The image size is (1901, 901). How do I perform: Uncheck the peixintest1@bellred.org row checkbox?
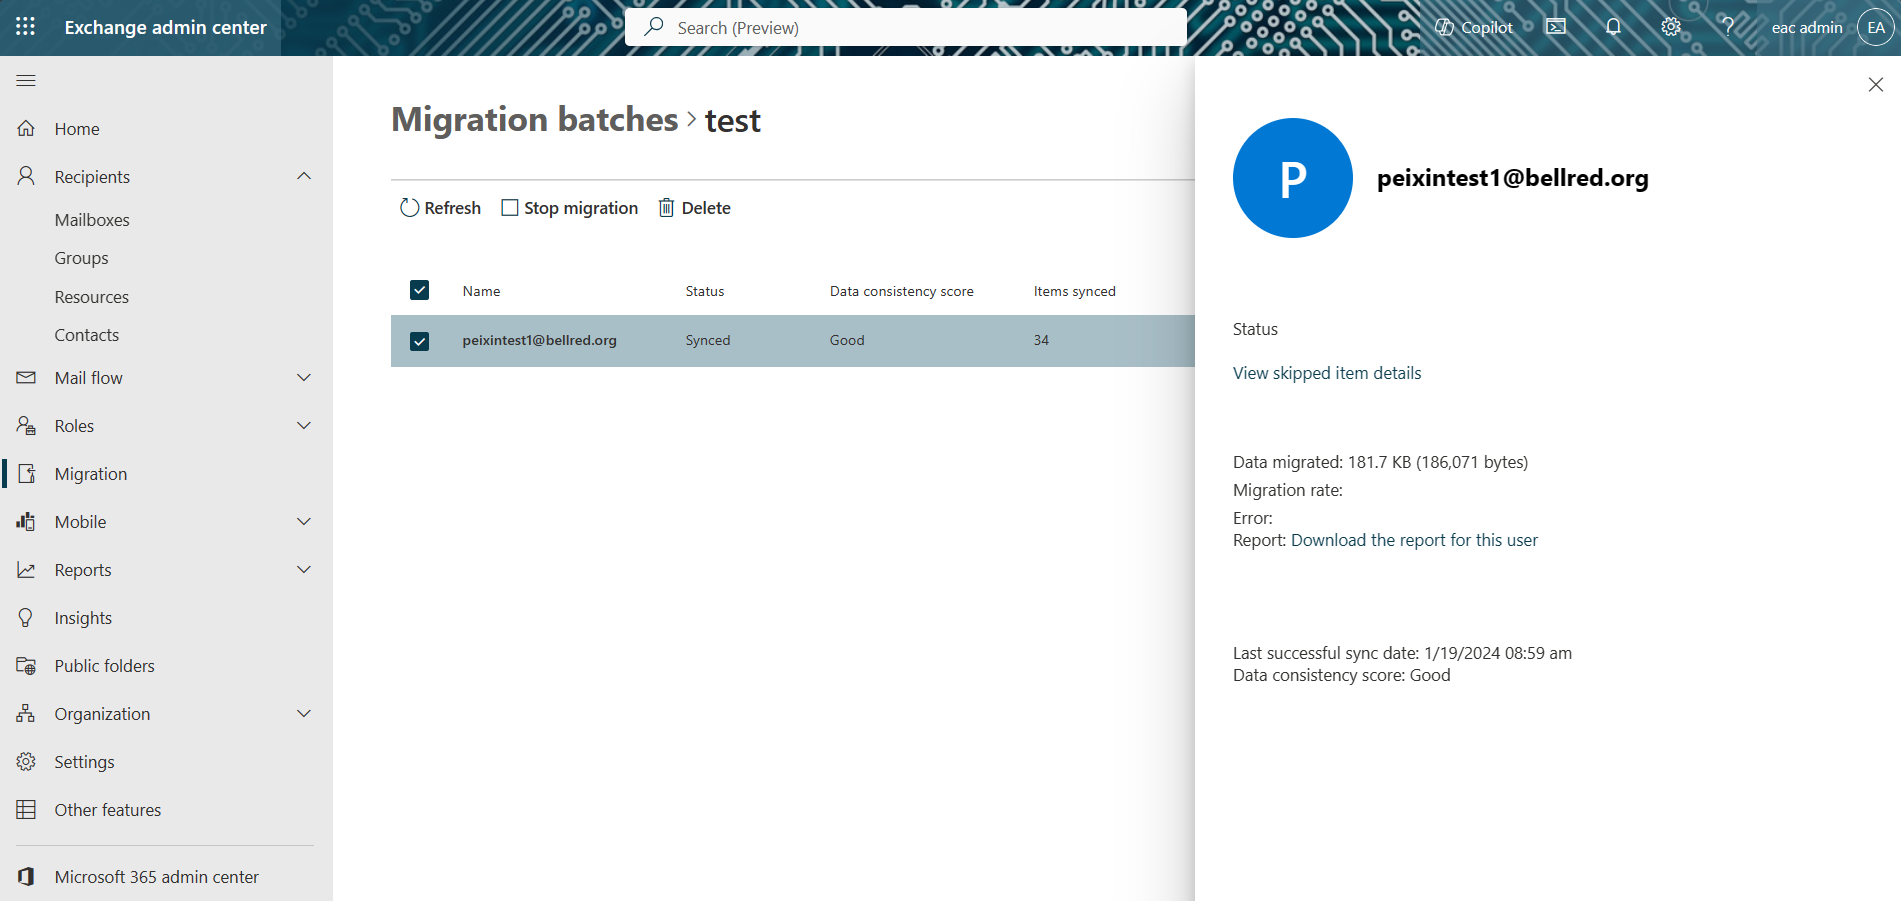click(419, 340)
